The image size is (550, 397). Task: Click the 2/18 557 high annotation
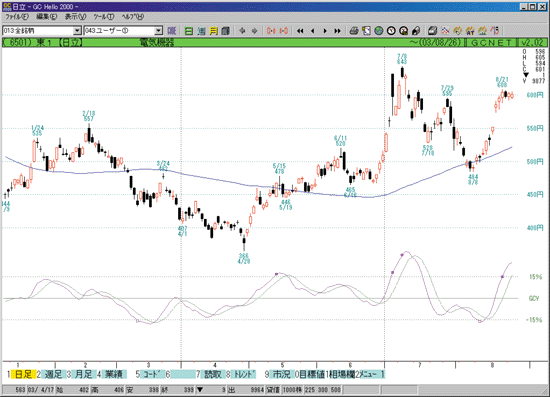89,116
